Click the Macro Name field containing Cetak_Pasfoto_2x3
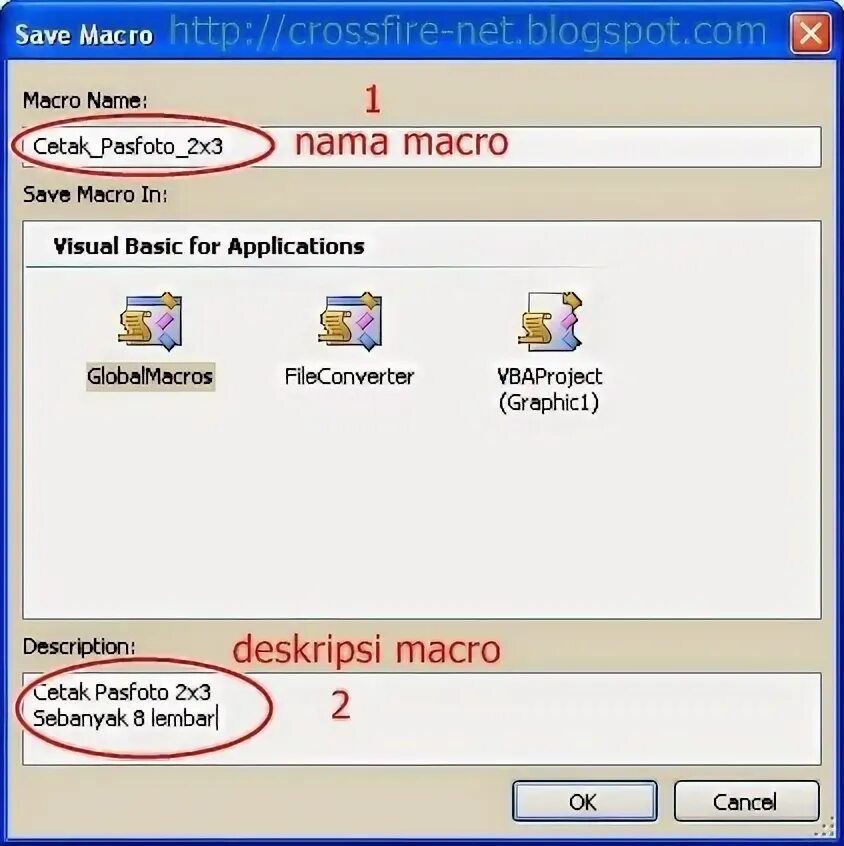This screenshot has height=846, width=844. (x=422, y=147)
